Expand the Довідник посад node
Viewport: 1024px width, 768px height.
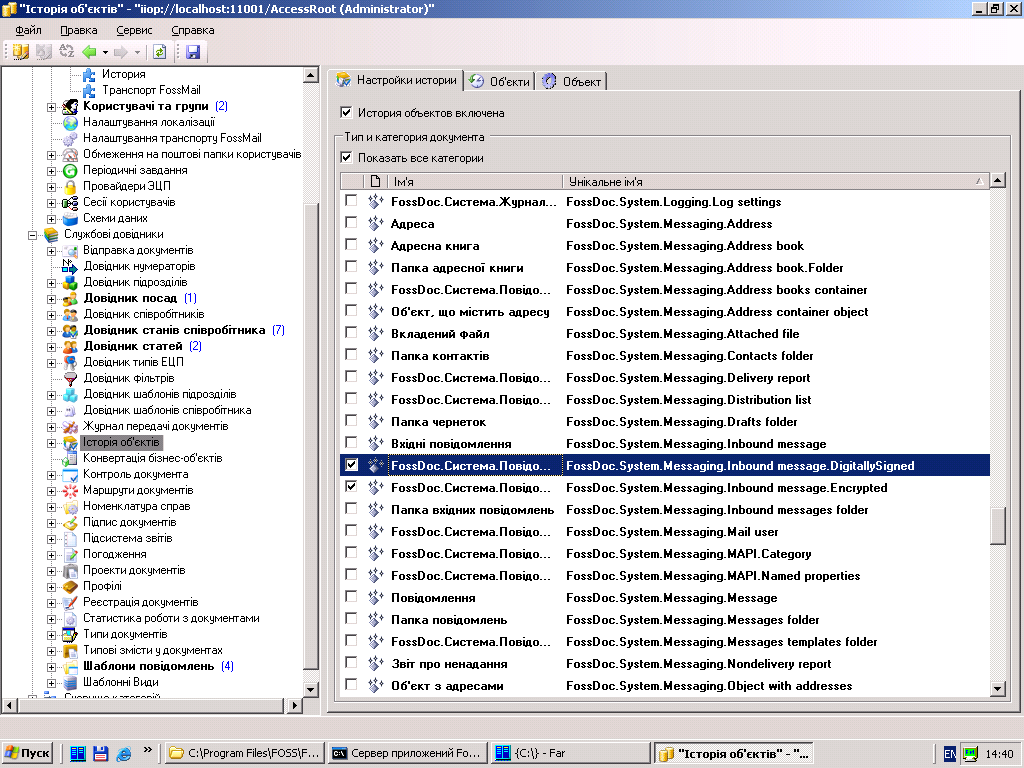click(x=52, y=298)
